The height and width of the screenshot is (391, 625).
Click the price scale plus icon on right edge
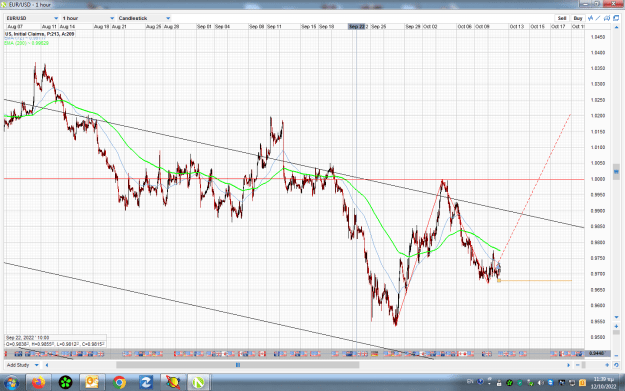(x=616, y=326)
